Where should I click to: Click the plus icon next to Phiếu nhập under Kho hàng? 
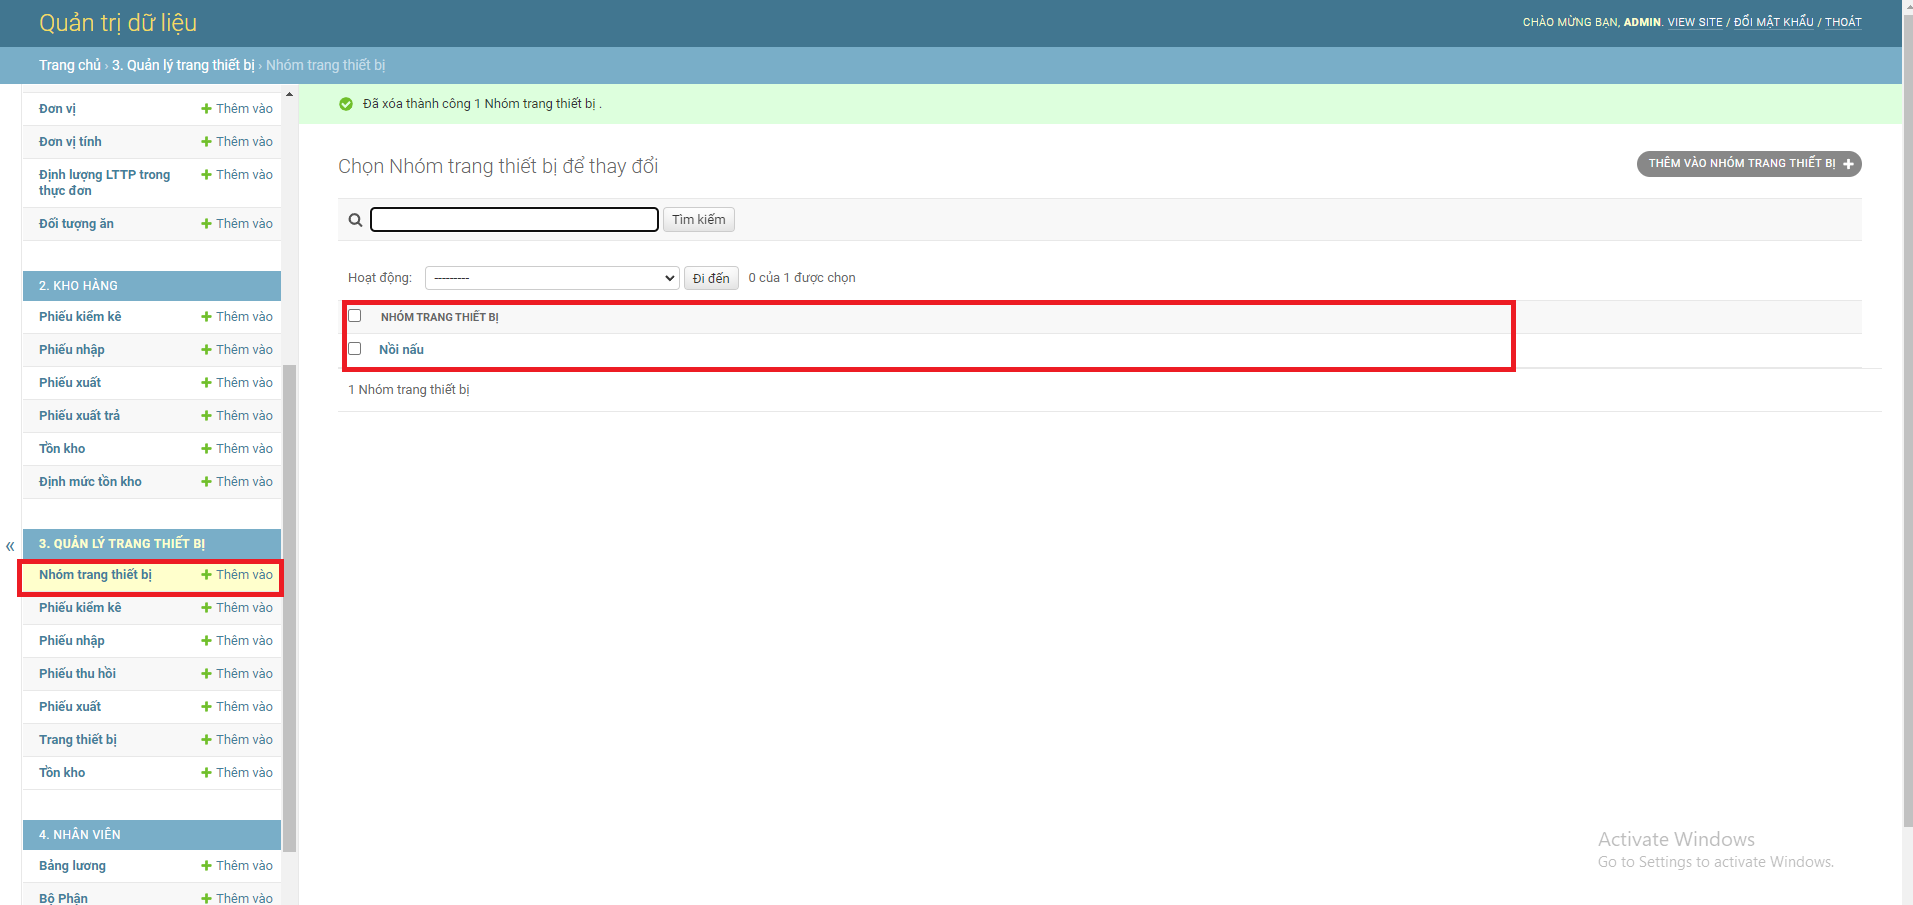(x=206, y=349)
